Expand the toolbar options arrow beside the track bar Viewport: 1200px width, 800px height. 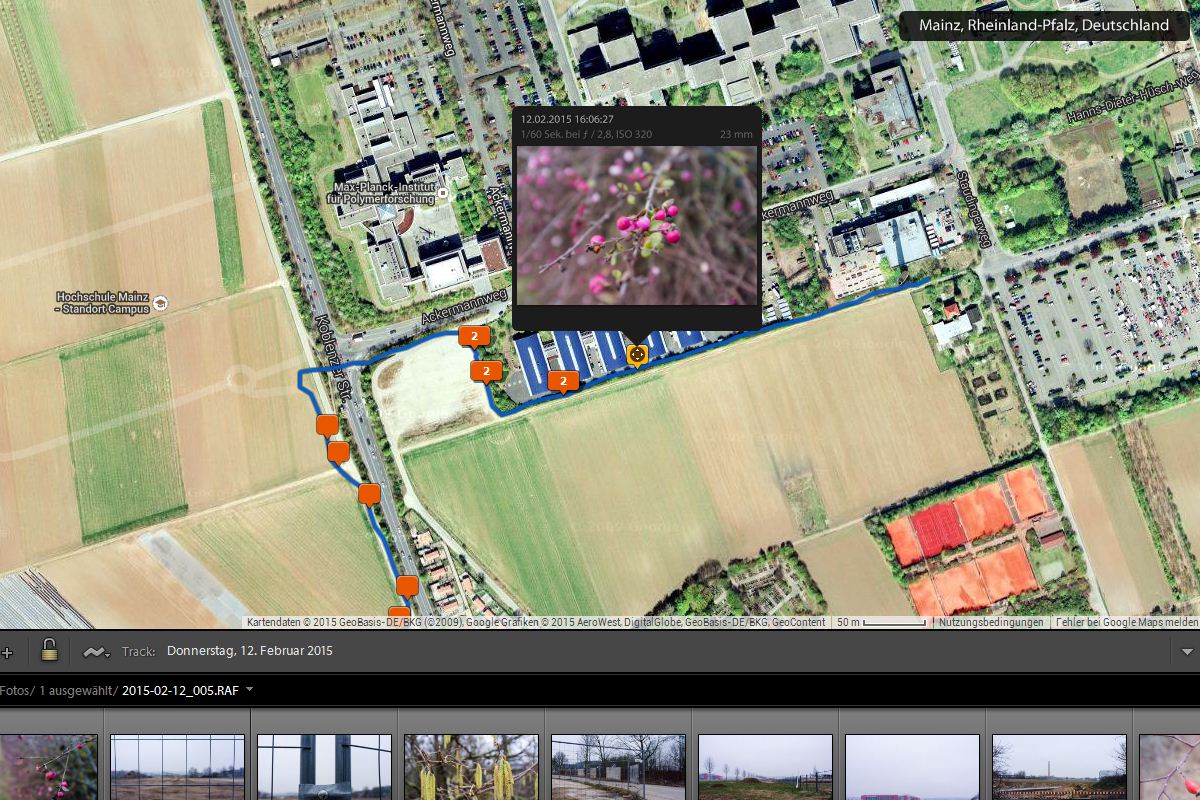pos(1188,651)
